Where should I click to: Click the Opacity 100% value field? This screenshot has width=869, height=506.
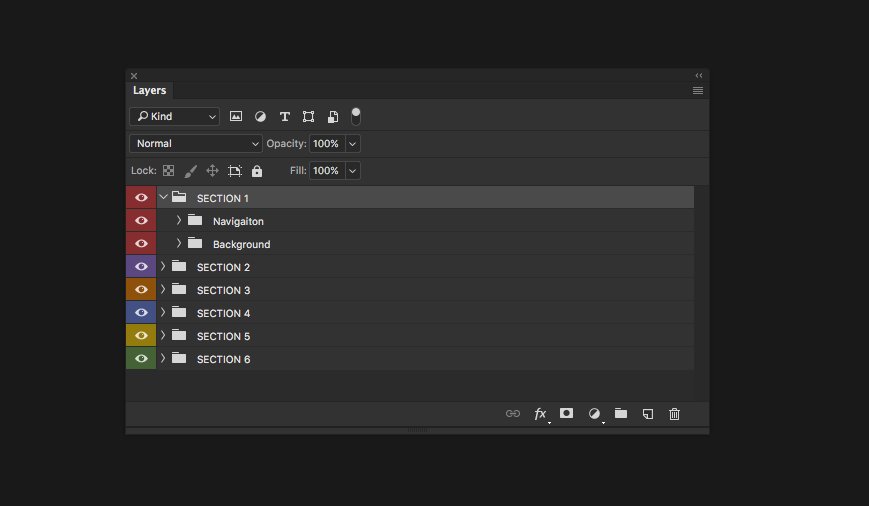click(327, 144)
